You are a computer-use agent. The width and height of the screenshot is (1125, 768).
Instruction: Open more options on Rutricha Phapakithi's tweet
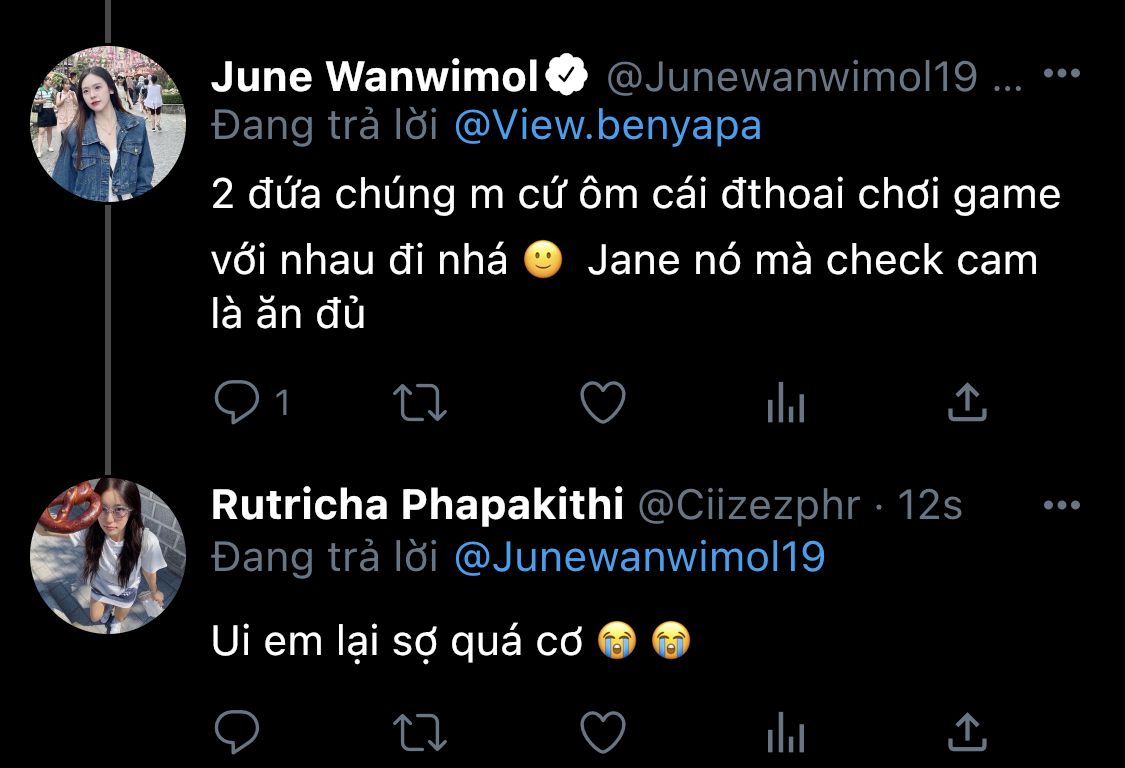tap(1062, 505)
